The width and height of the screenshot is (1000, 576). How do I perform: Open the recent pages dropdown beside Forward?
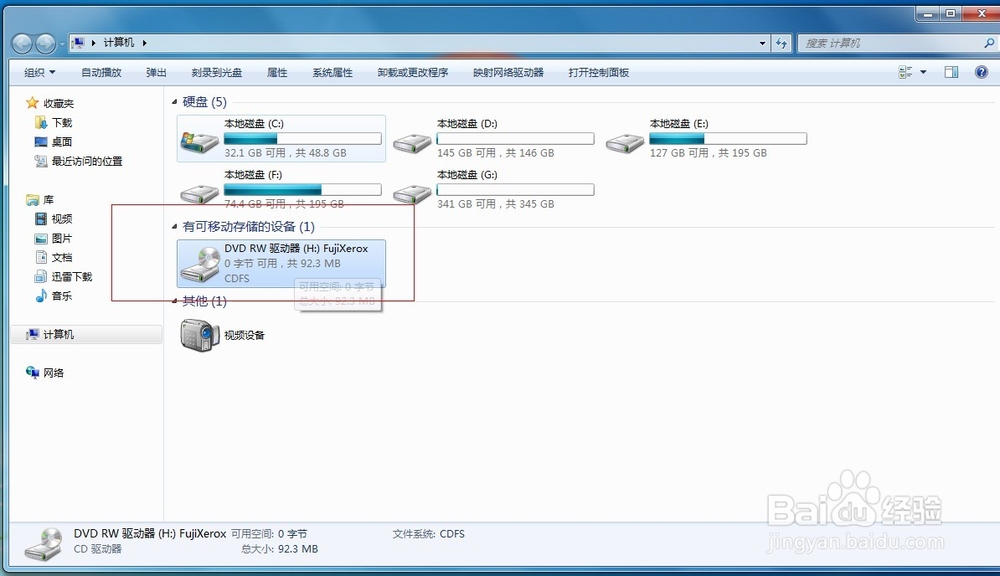(62, 44)
